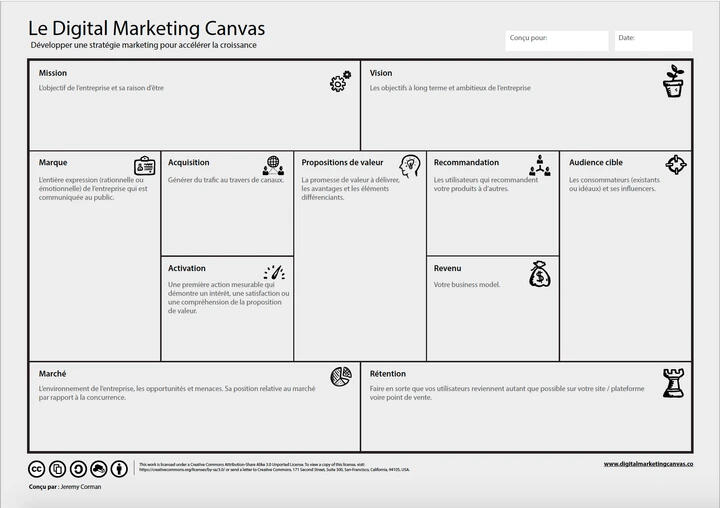Click the 'Activation' heading
Image resolution: width=720 pixels, height=508 pixels.
tap(186, 268)
